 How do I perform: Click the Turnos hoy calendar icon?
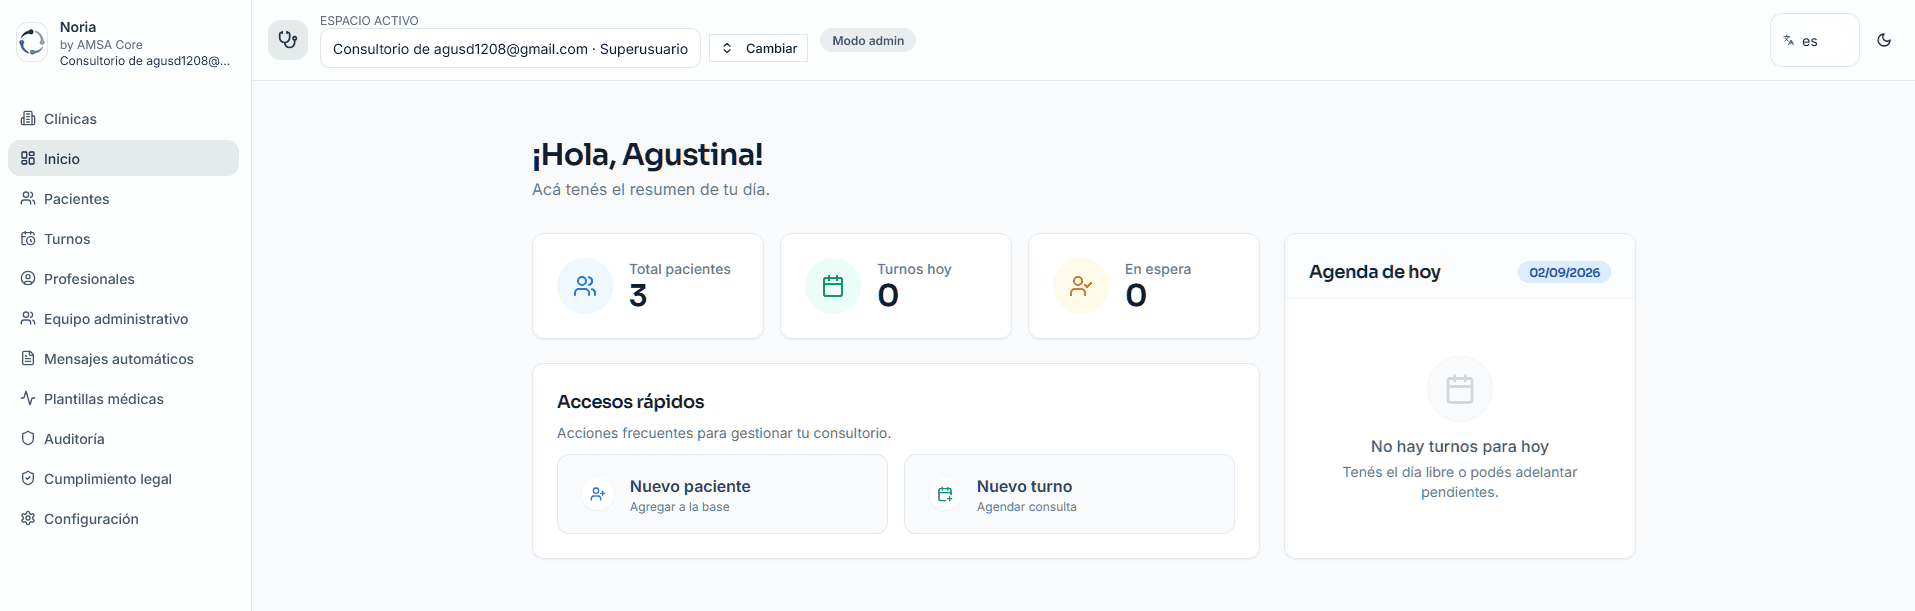[x=833, y=286]
